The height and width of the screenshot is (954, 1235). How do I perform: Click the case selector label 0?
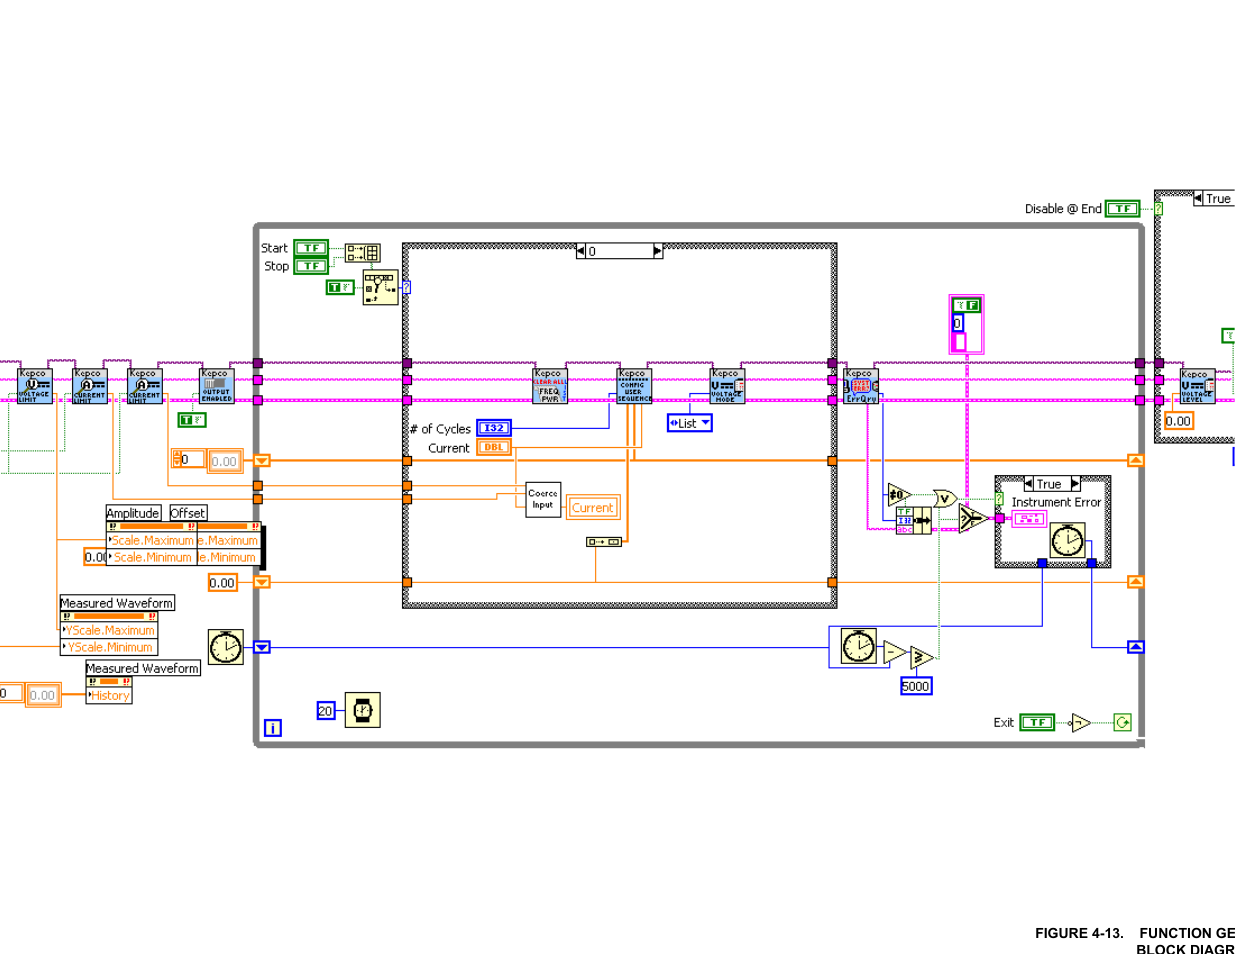tap(619, 251)
